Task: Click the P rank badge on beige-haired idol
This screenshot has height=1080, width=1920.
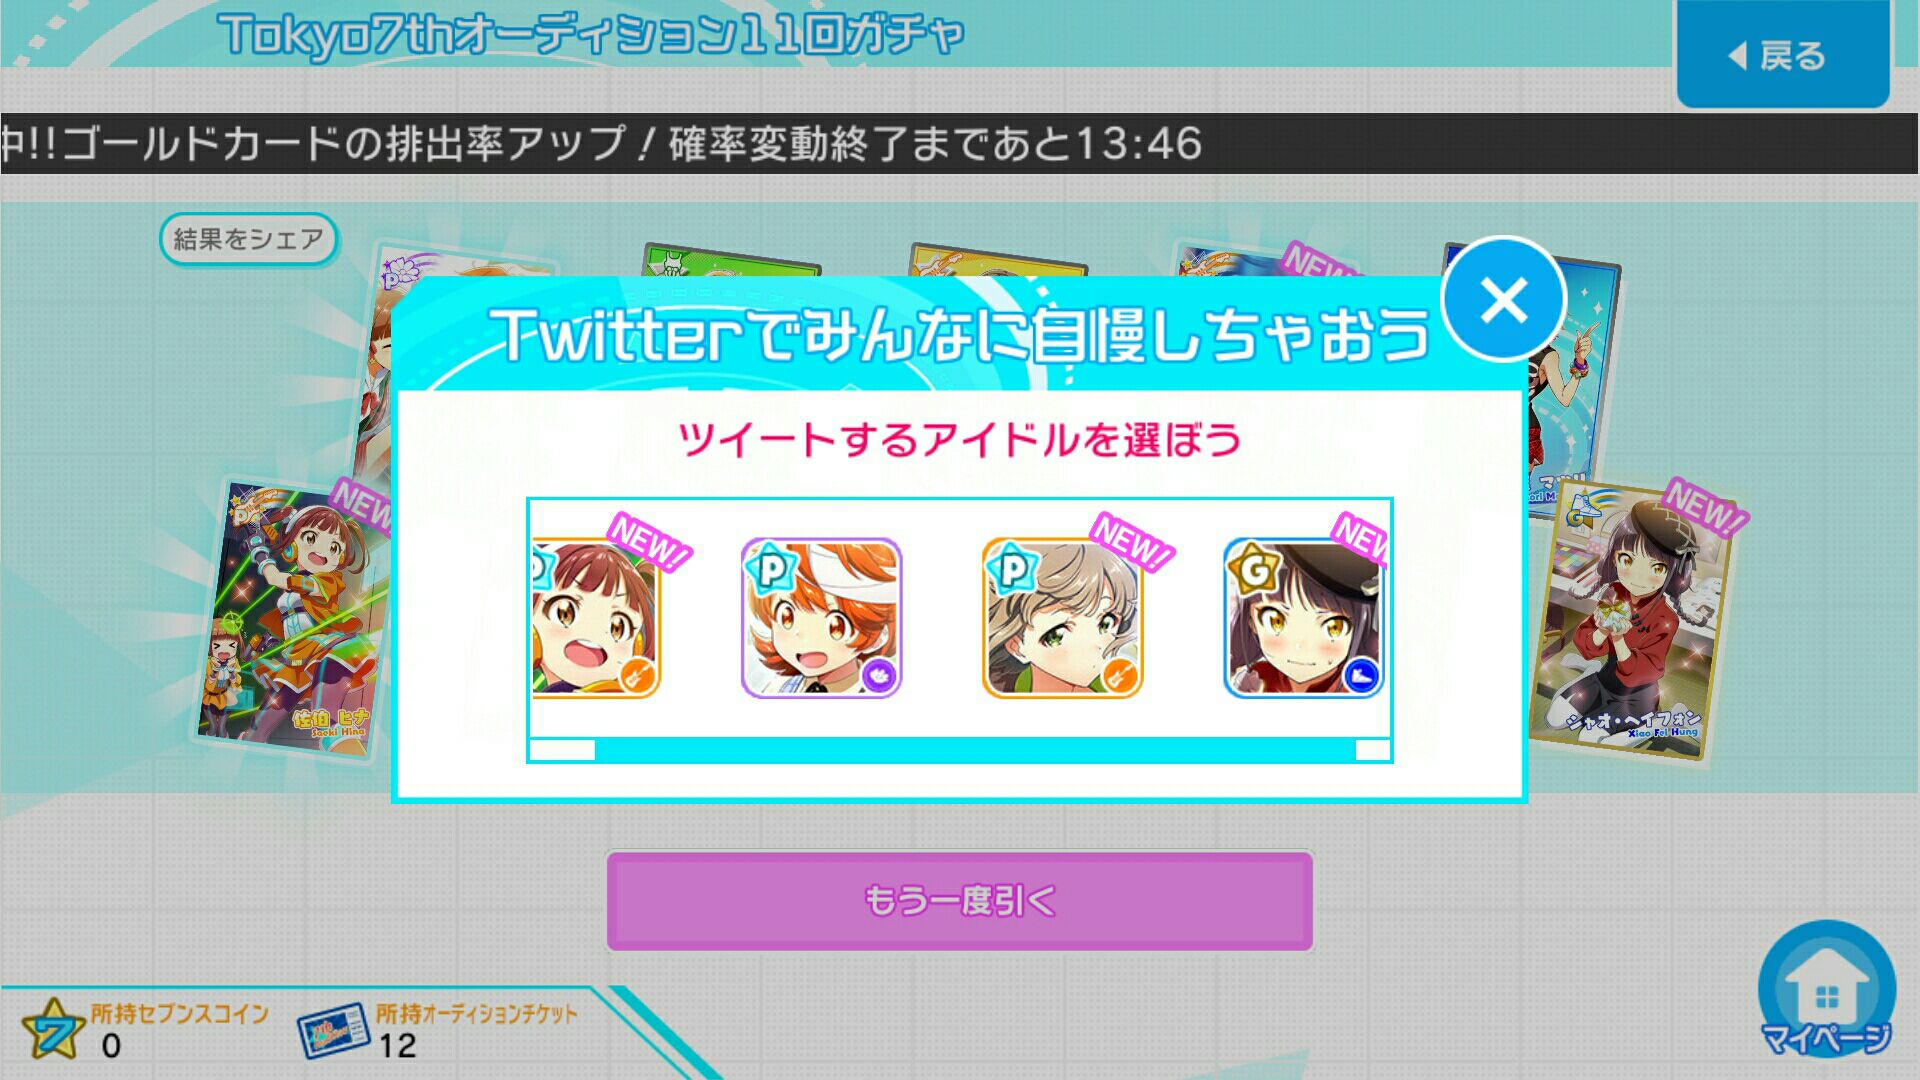Action: [1013, 568]
